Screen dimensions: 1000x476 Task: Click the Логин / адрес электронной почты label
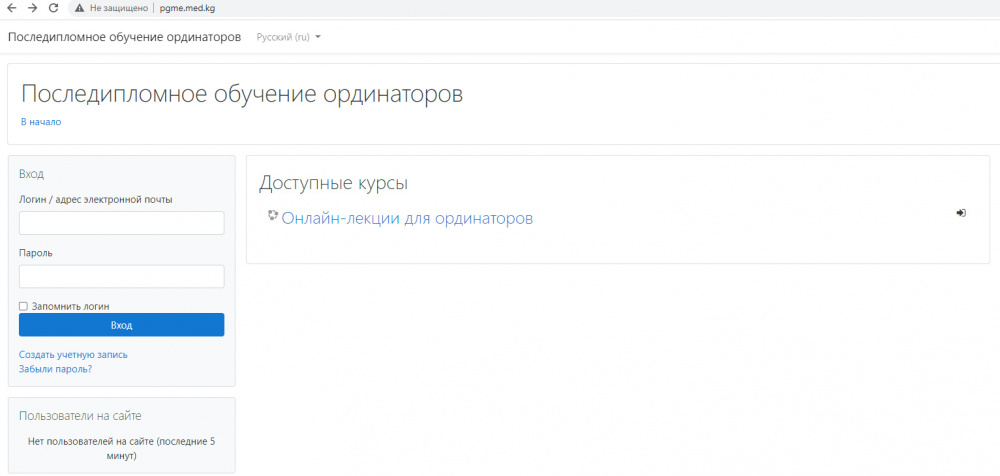[x=96, y=199]
